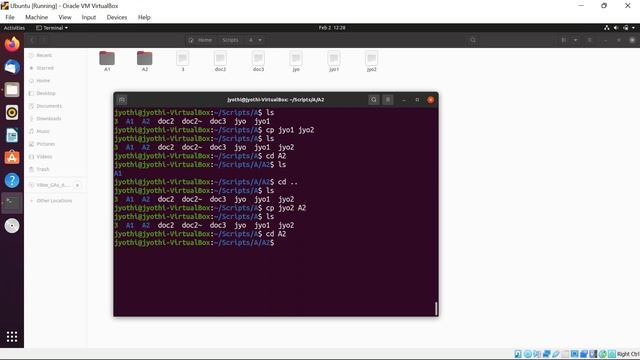Open Firefox from the Ubuntu dock
Image resolution: width=640 pixels, height=360 pixels.
[12, 44]
